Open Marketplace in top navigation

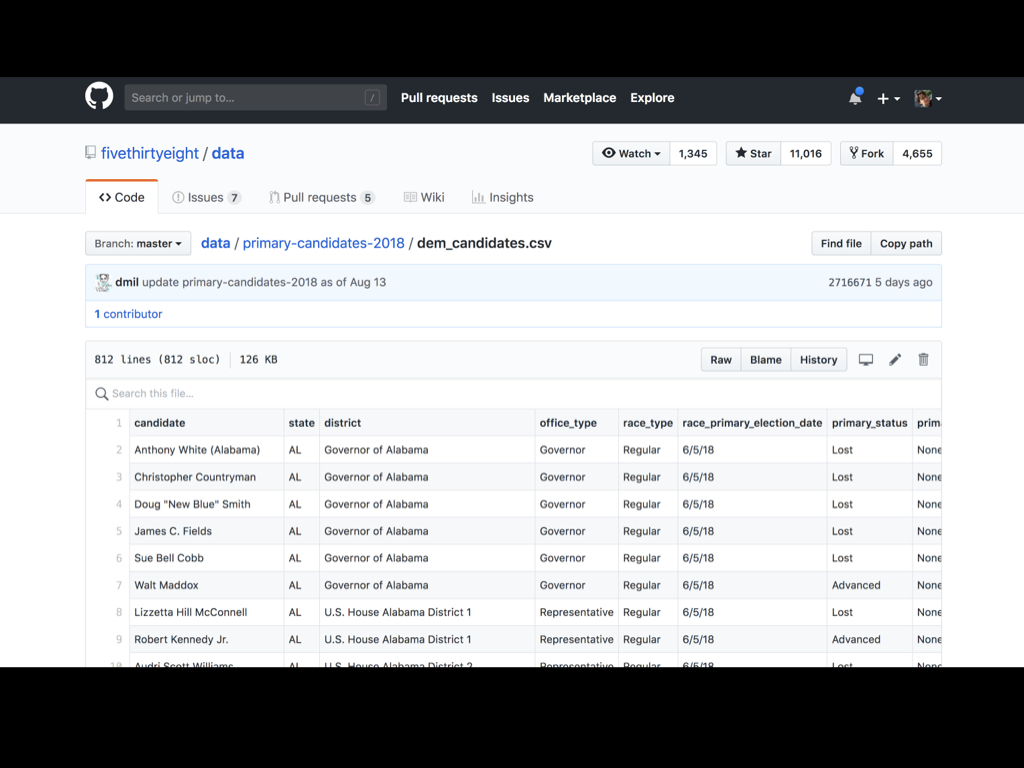tap(579, 98)
